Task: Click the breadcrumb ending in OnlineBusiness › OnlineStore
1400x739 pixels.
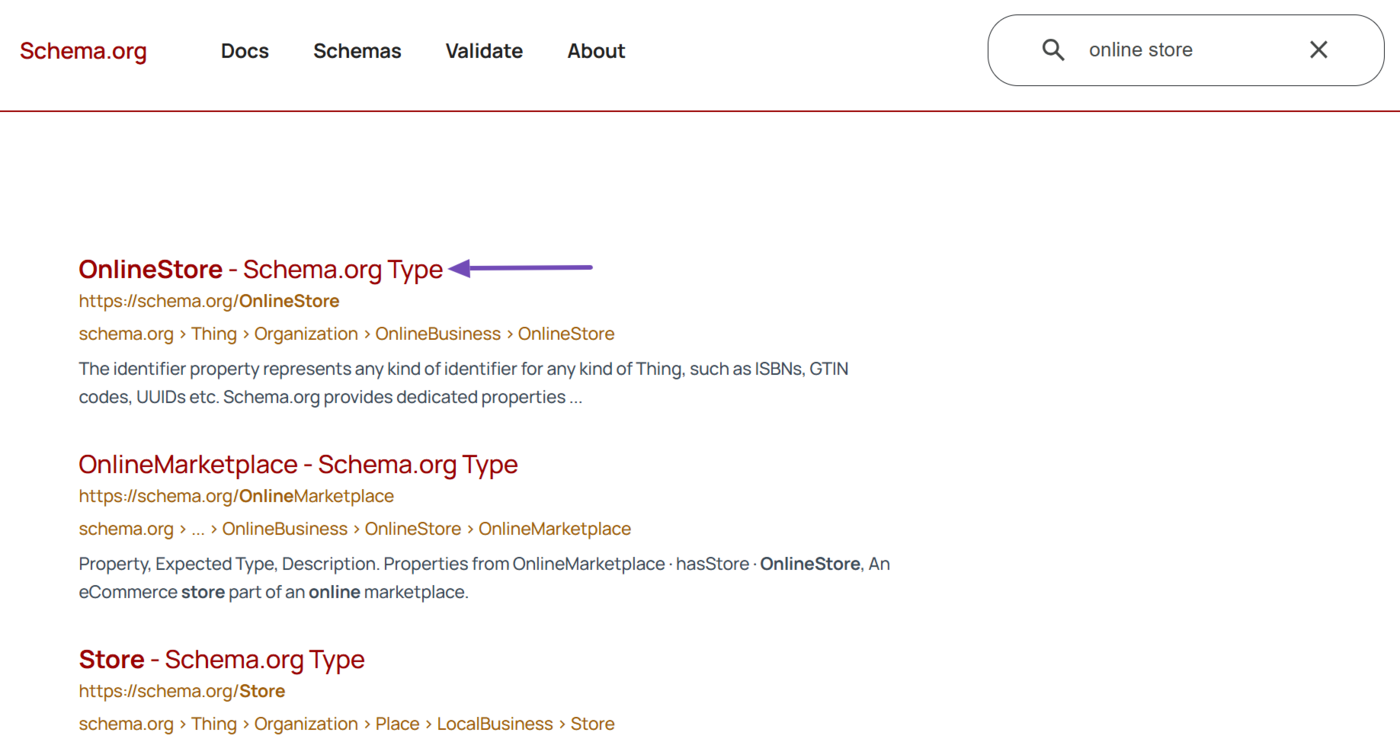Action: (x=347, y=334)
